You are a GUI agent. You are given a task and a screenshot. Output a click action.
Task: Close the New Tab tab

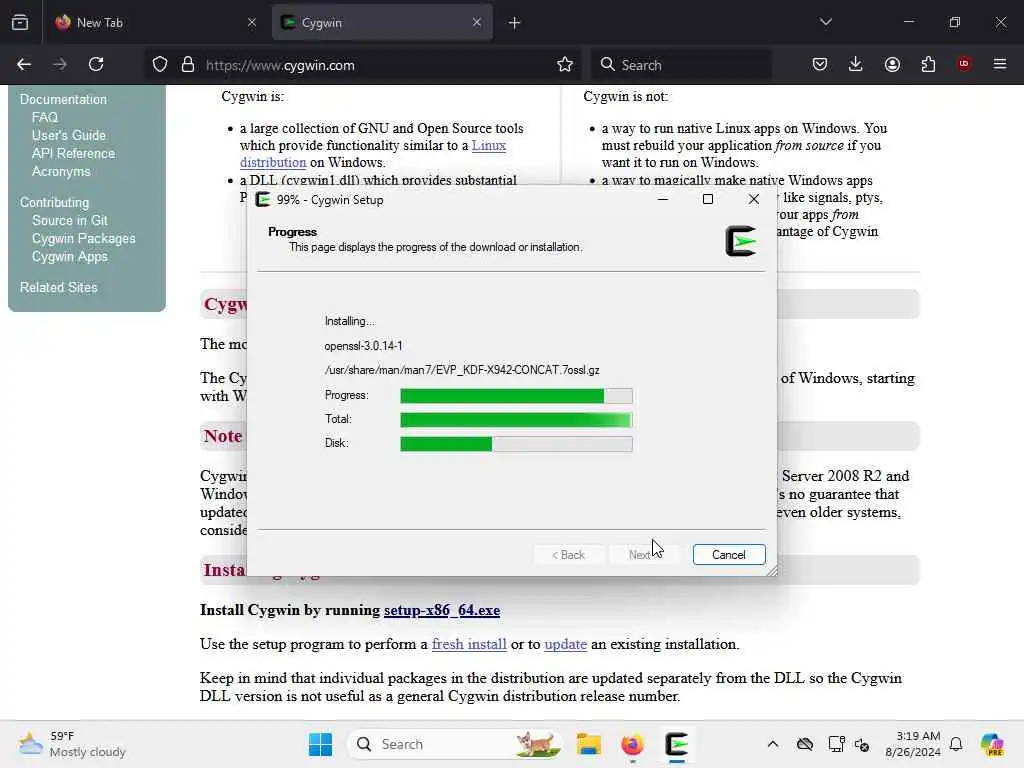tap(251, 22)
